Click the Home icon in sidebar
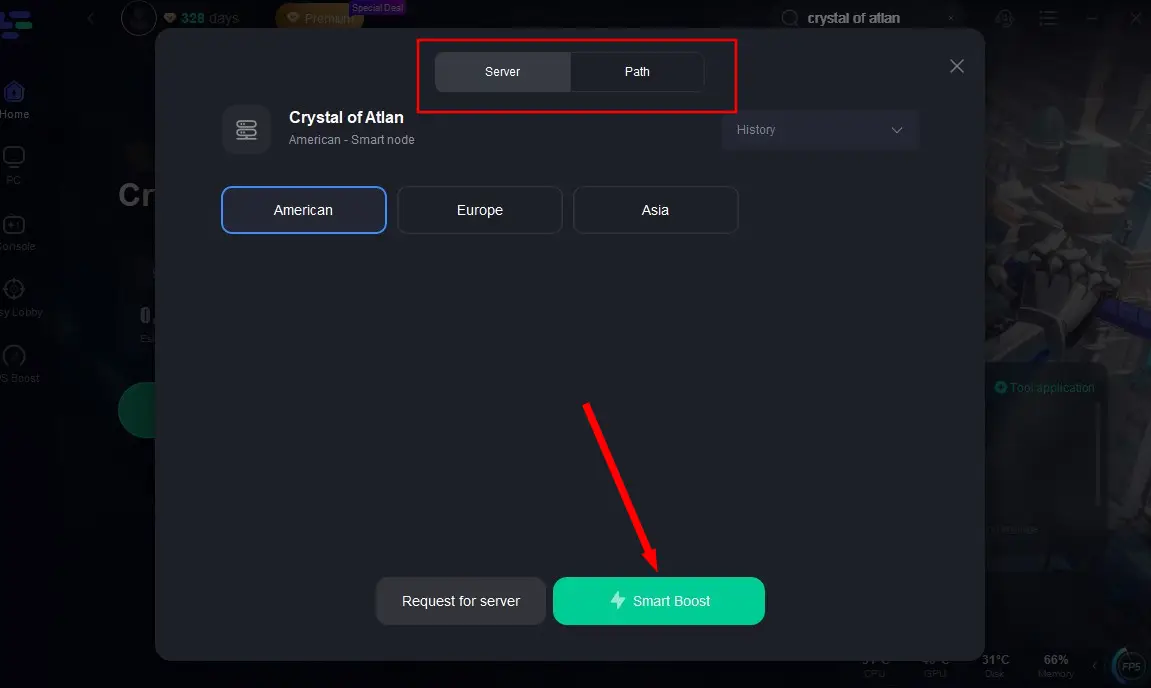This screenshot has height=688, width=1151. pos(14,92)
